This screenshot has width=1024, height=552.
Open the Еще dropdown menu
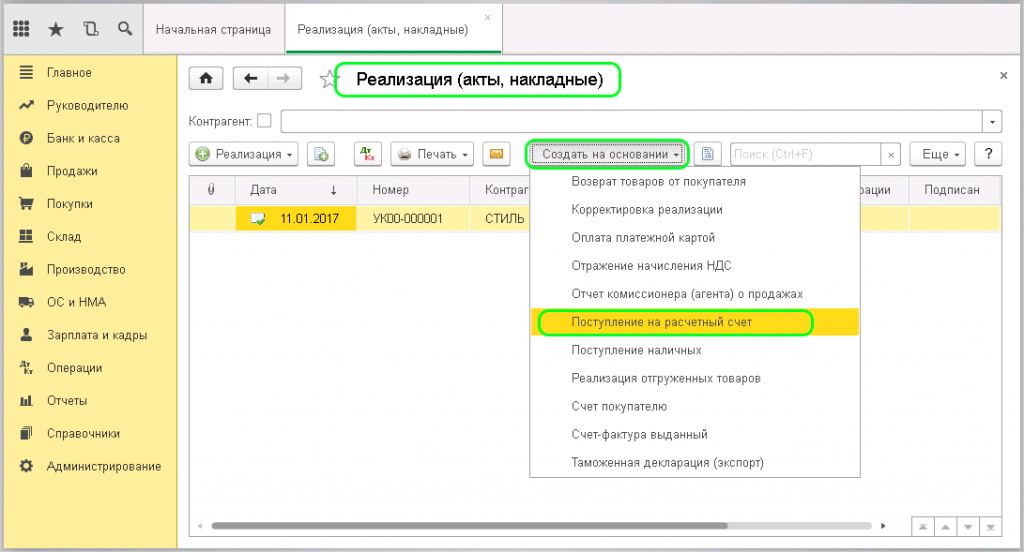pos(937,154)
